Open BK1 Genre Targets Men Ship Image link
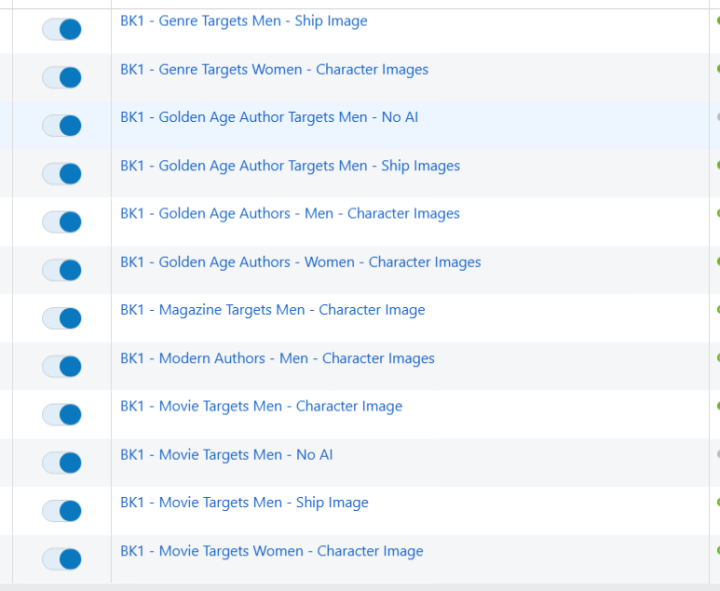Image resolution: width=720 pixels, height=591 pixels. point(243,21)
